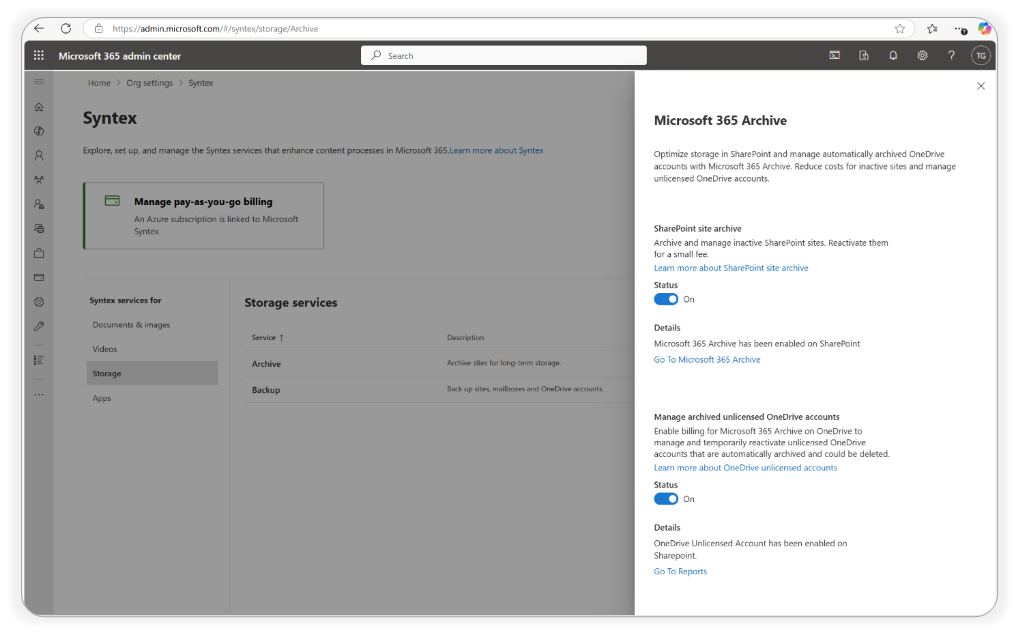Open the notifications bell
Image resolution: width=1019 pixels, height=634 pixels.
click(893, 56)
